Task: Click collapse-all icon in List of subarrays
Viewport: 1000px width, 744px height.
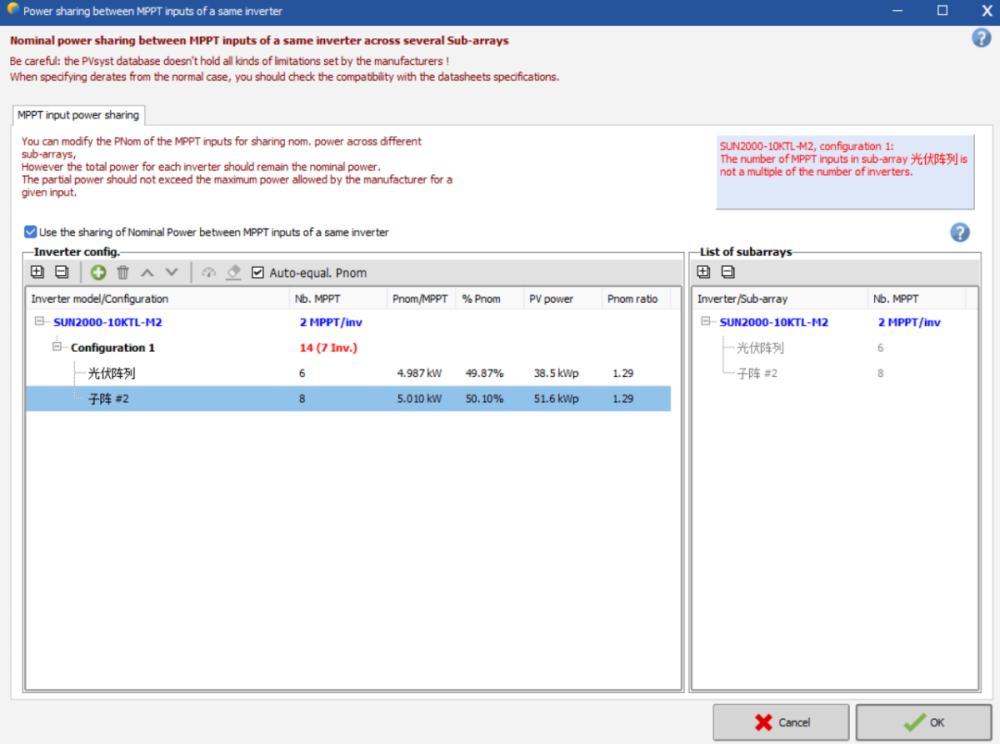Action: (728, 272)
